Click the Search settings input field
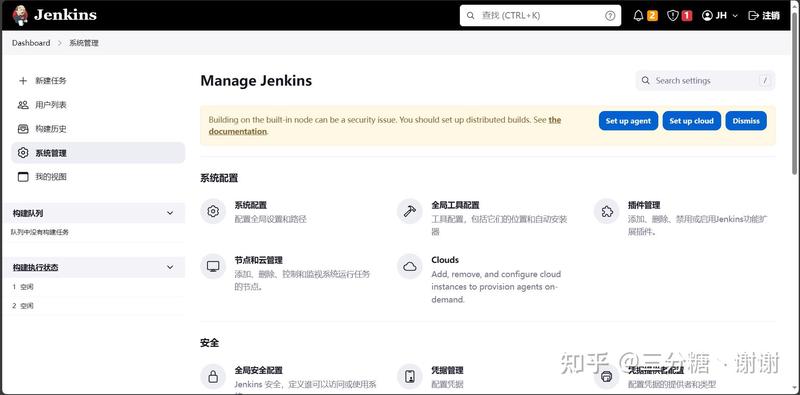This screenshot has height=395, width=800. coord(705,81)
